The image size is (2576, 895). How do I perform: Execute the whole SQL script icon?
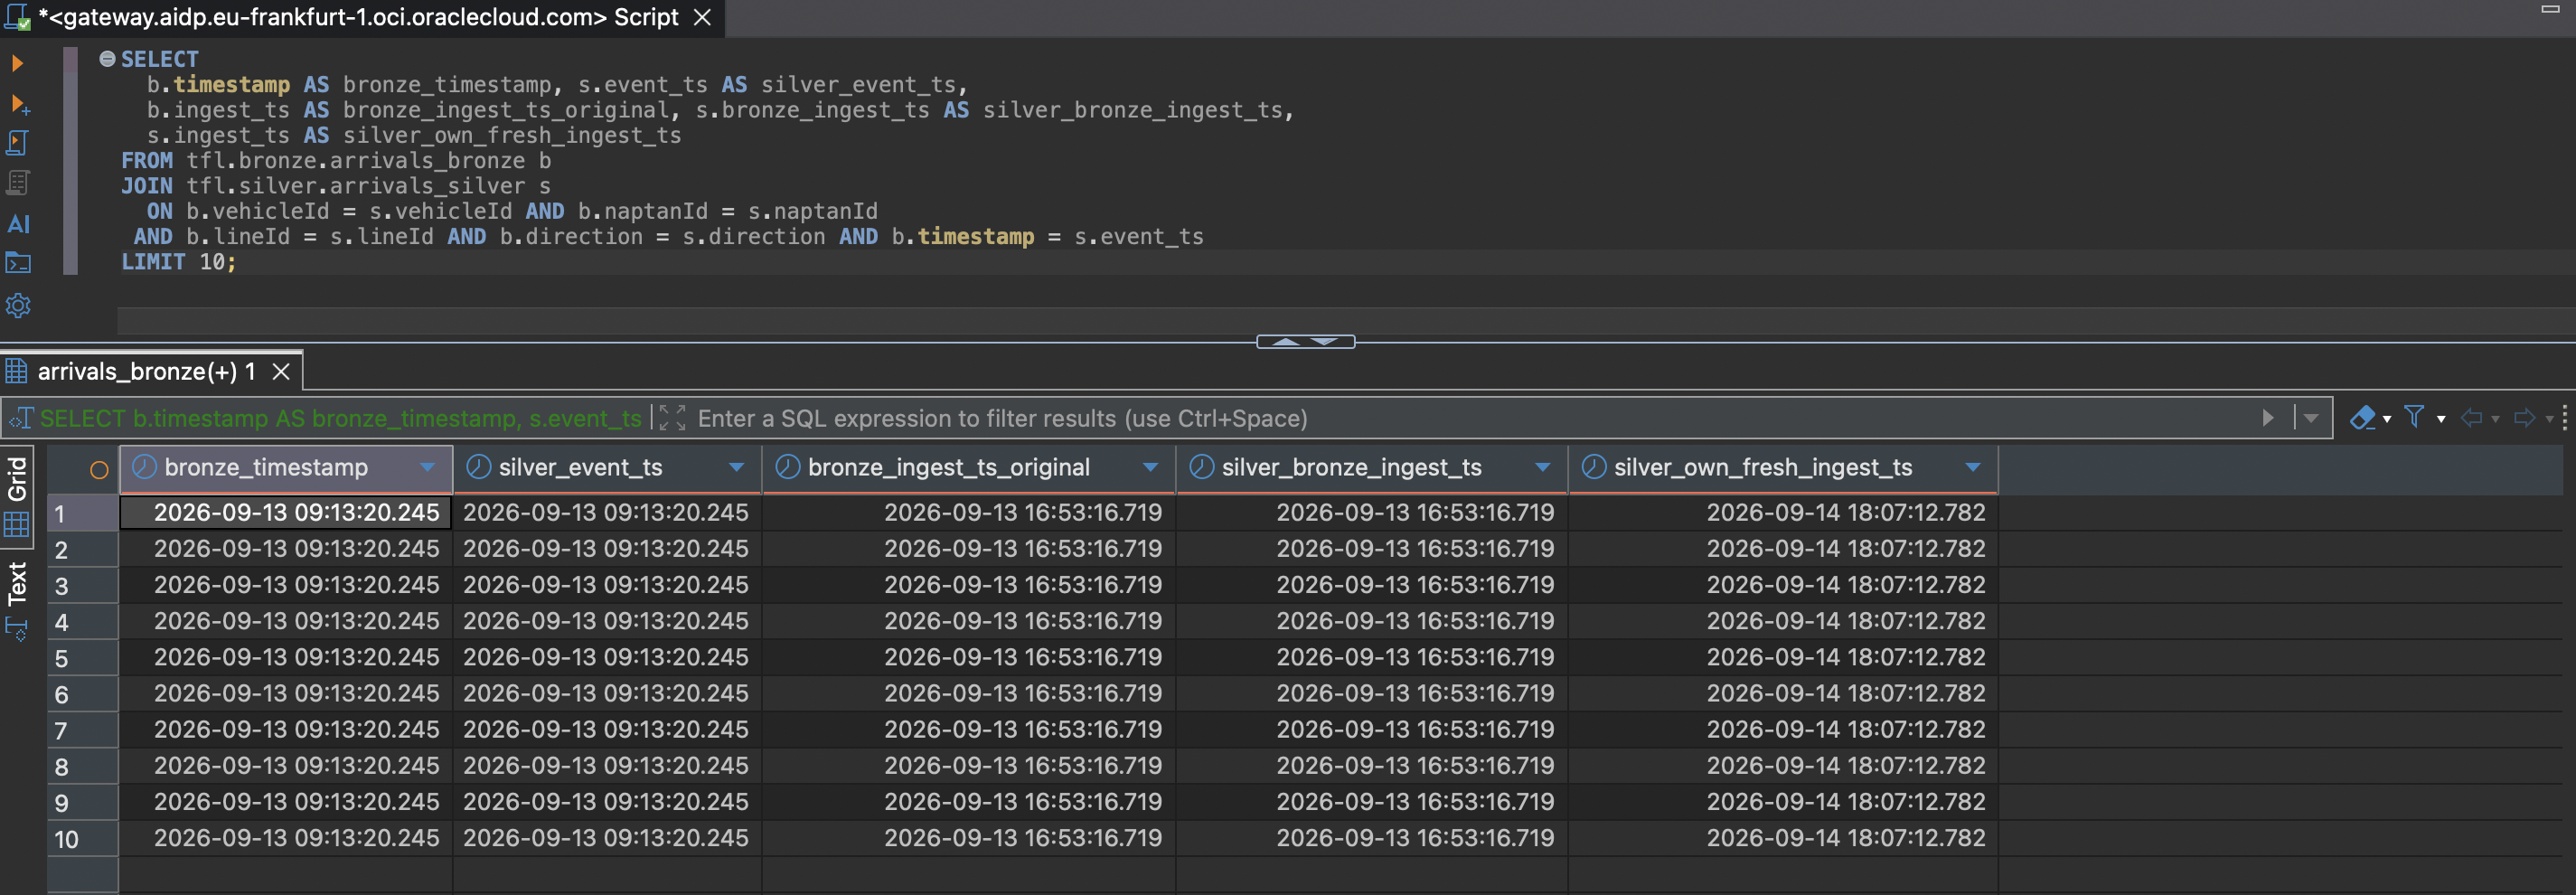(x=17, y=143)
